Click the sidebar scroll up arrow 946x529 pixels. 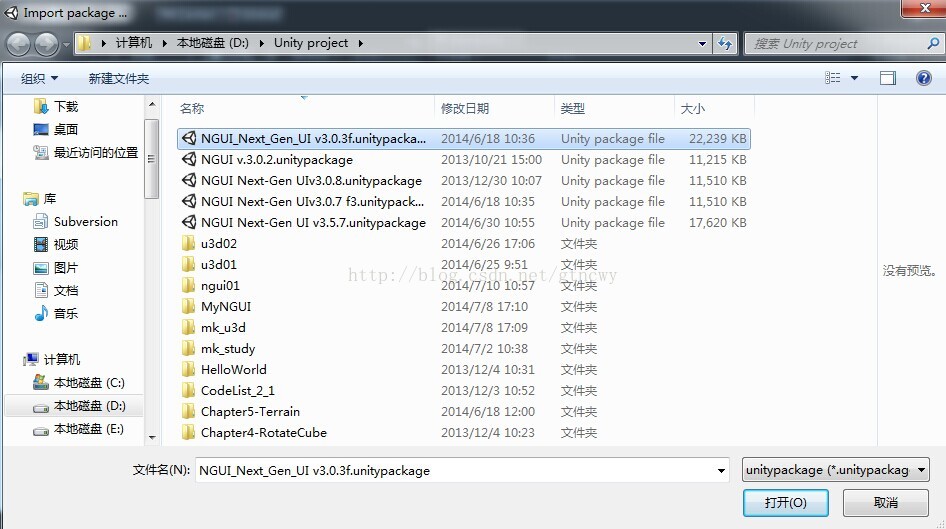pyautogui.click(x=152, y=105)
